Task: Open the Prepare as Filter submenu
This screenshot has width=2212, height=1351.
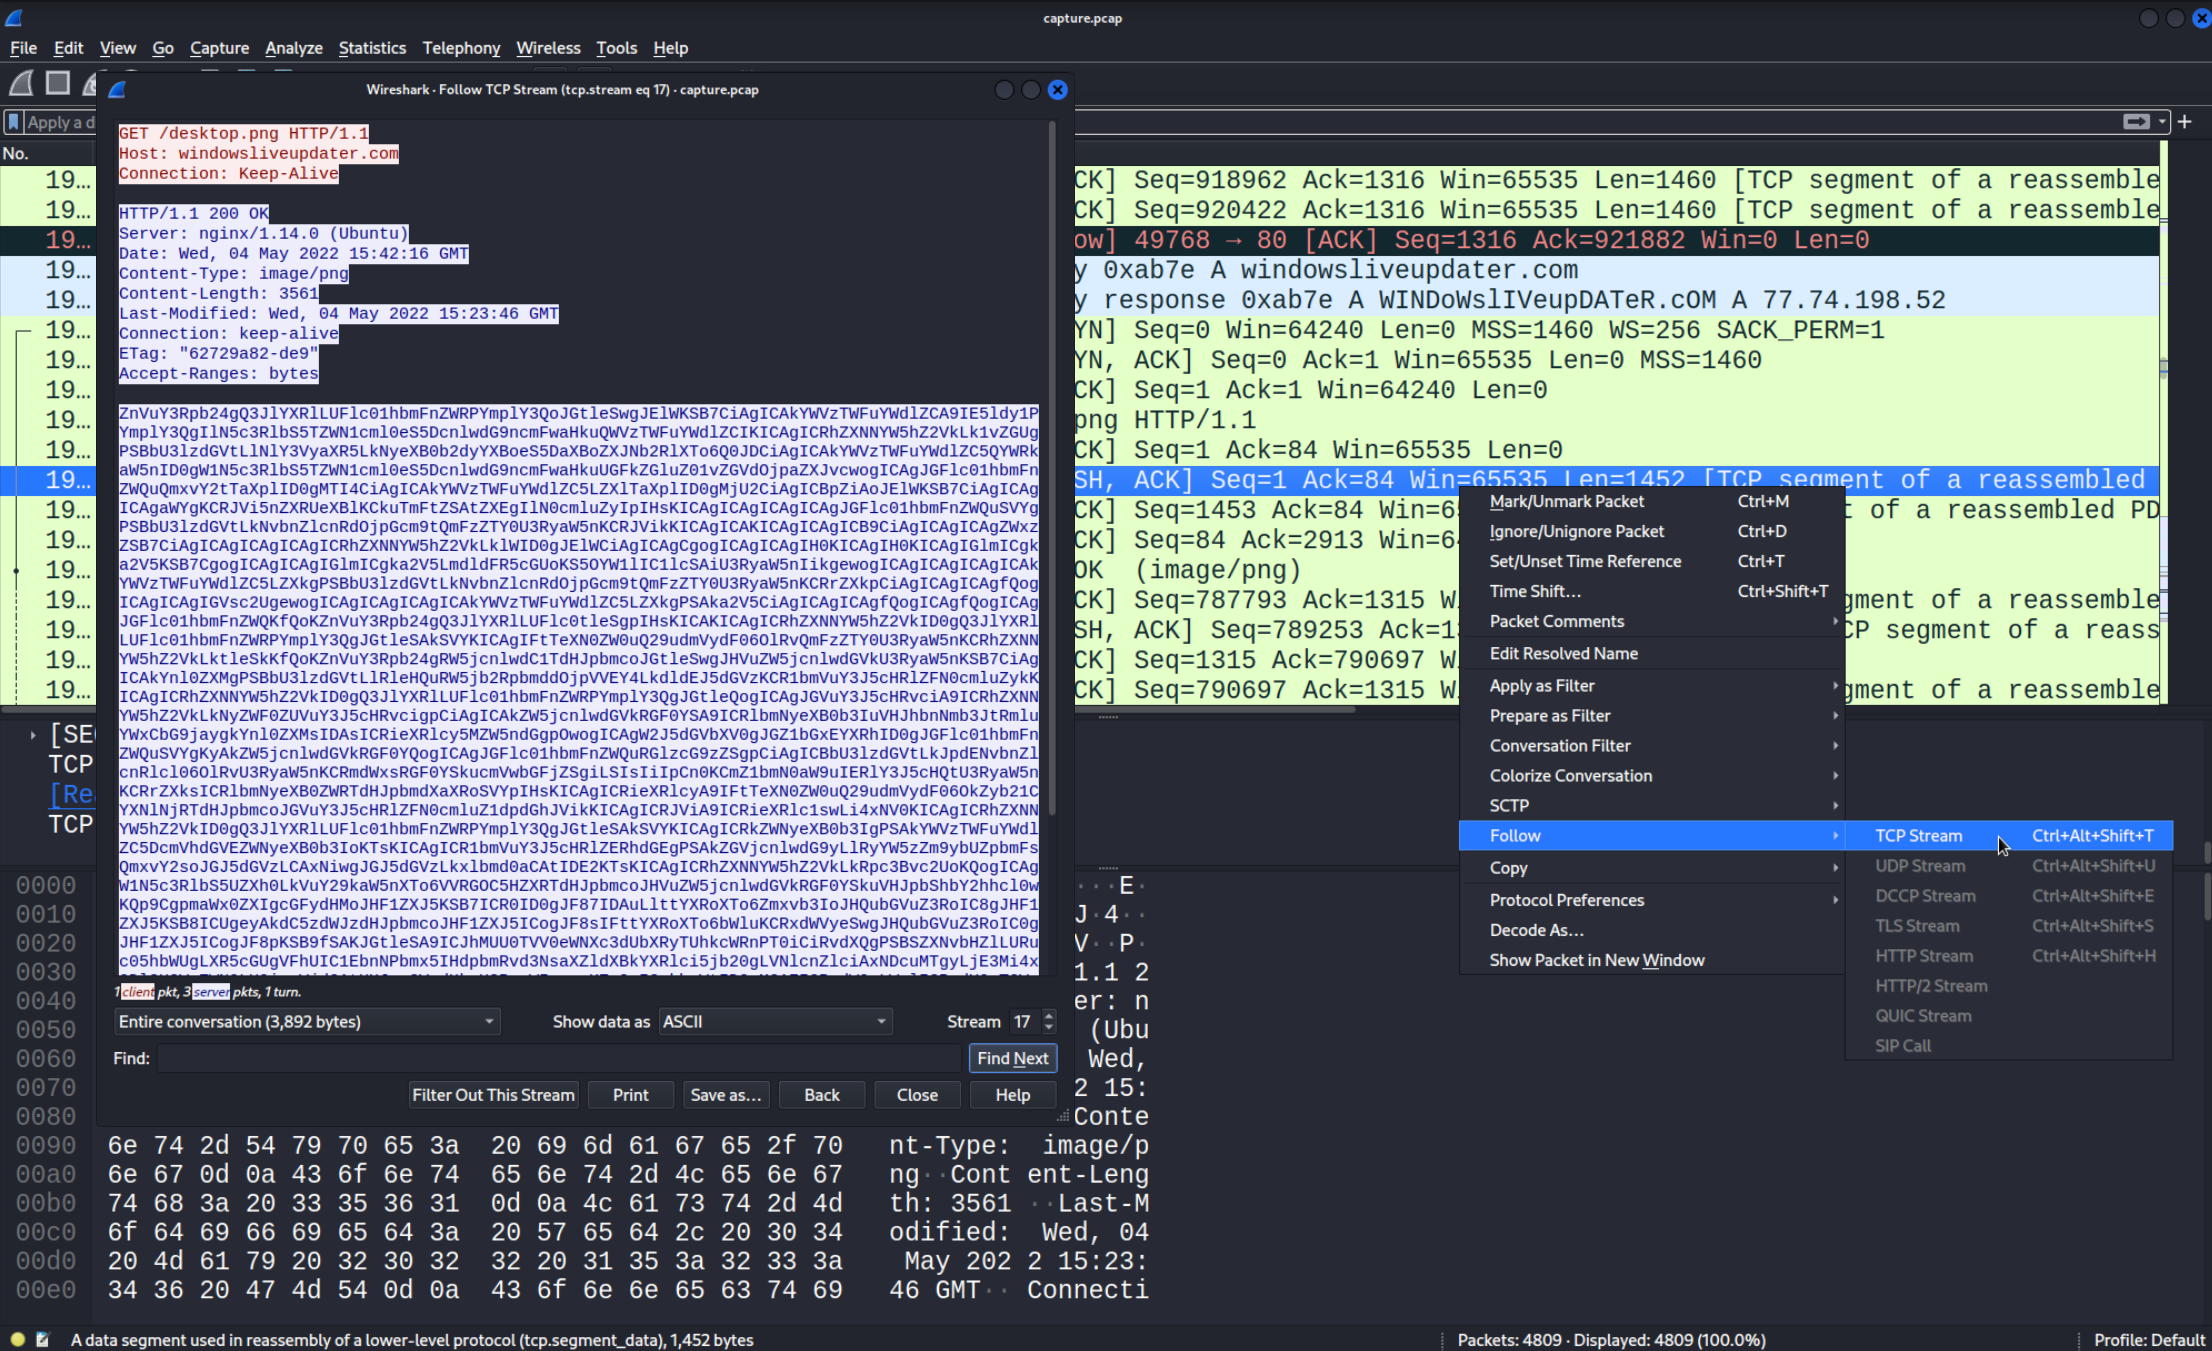Action: coord(1652,715)
